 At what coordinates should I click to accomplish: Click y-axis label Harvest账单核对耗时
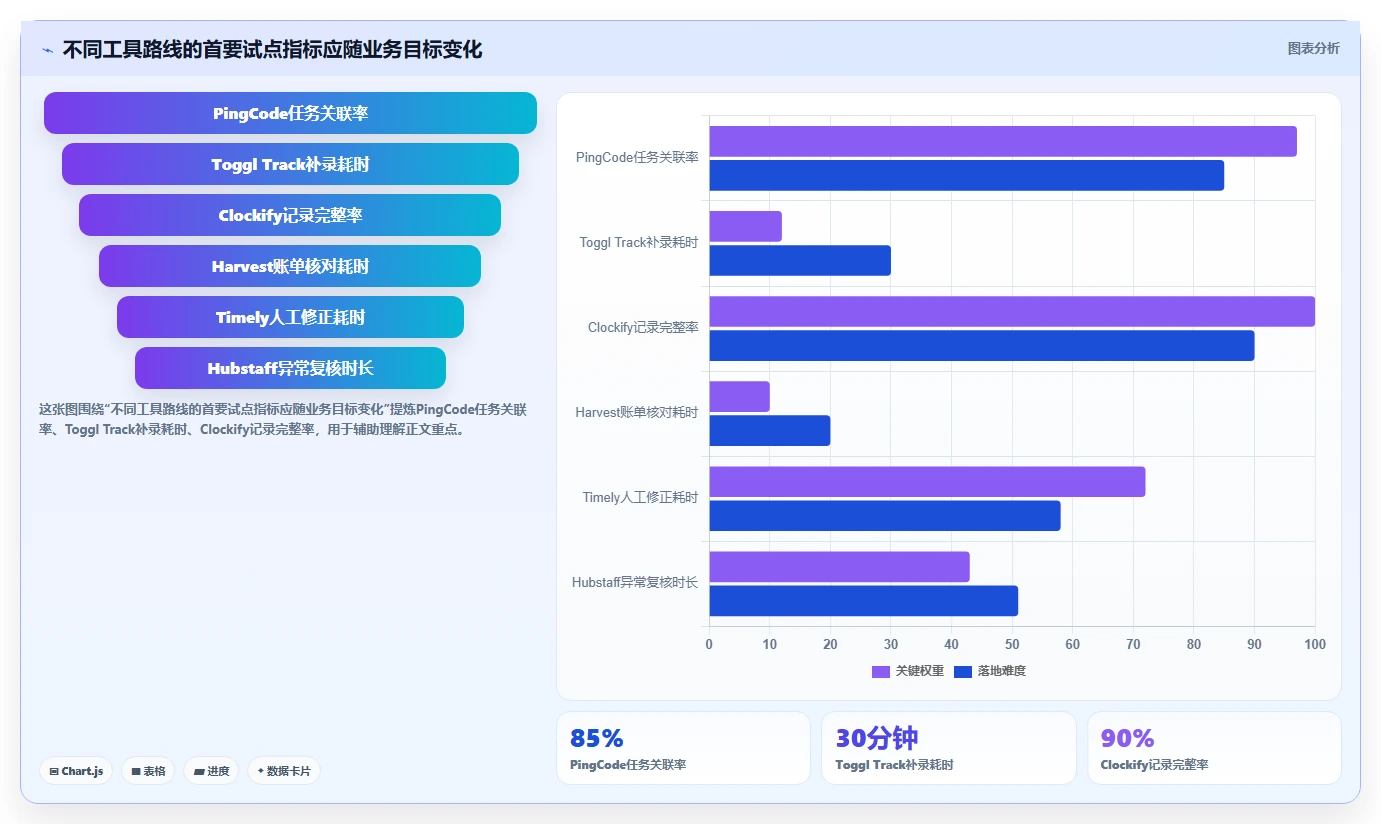pyautogui.click(x=637, y=413)
